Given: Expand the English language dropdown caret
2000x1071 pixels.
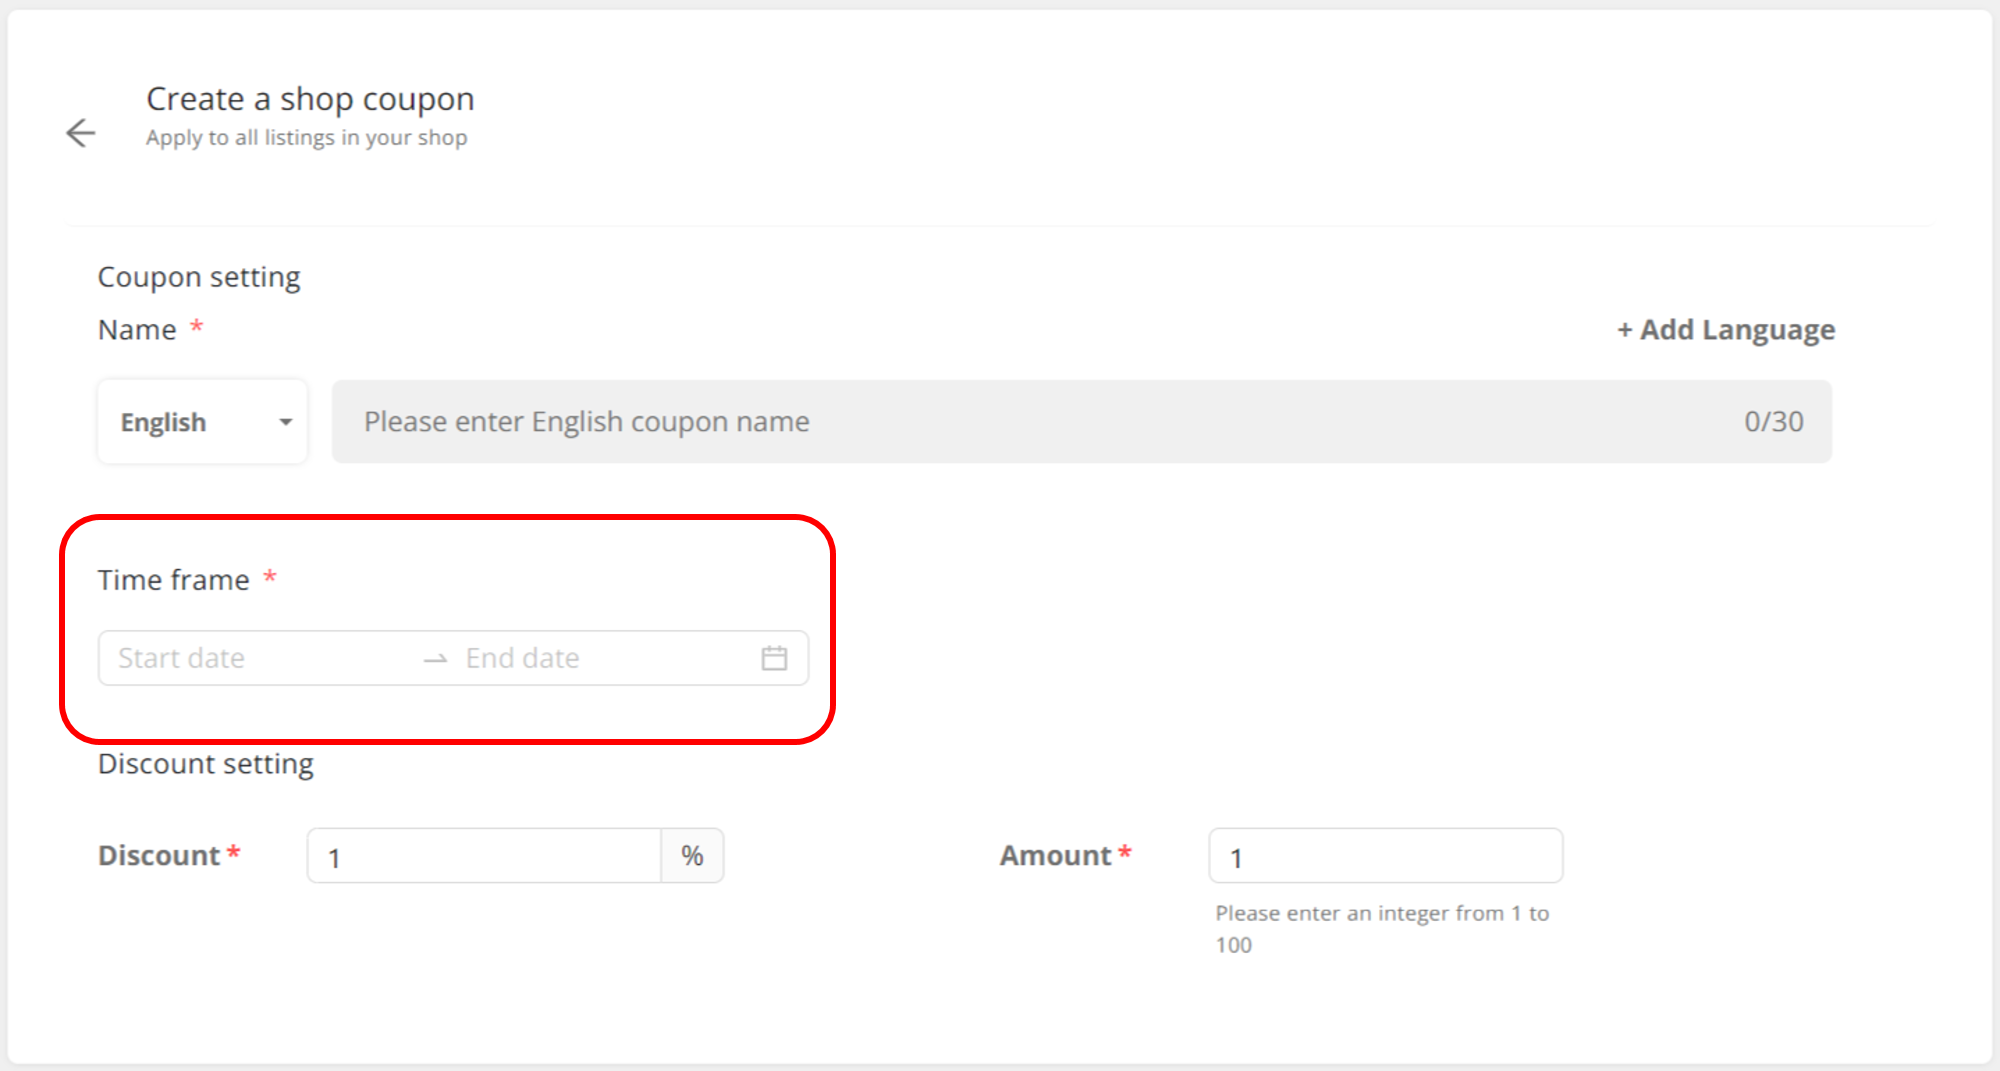Looking at the screenshot, I should point(286,422).
